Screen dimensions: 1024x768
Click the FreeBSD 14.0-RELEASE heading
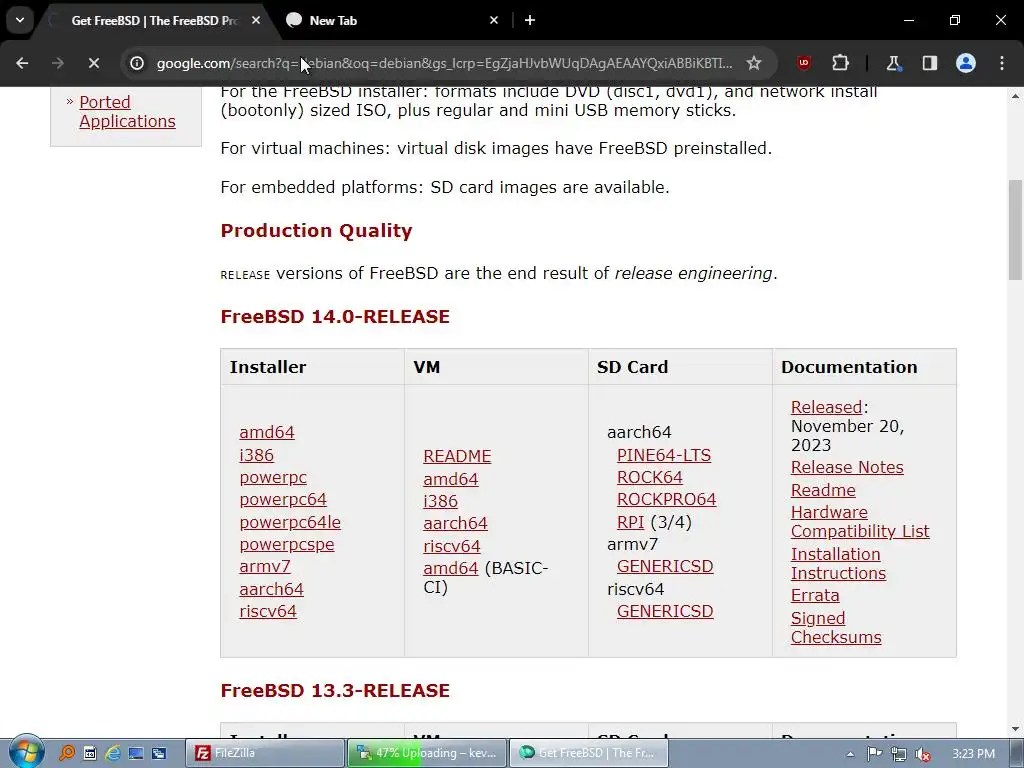tap(335, 317)
